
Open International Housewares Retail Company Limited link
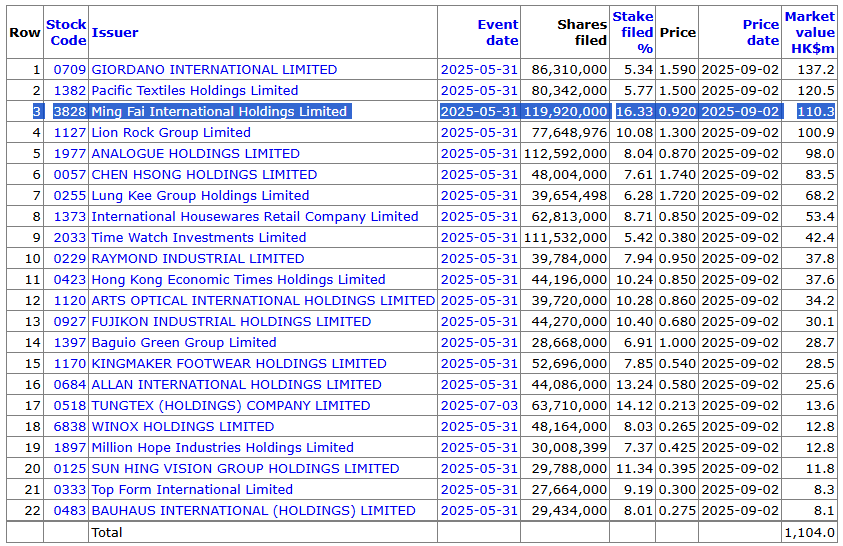click(x=255, y=216)
